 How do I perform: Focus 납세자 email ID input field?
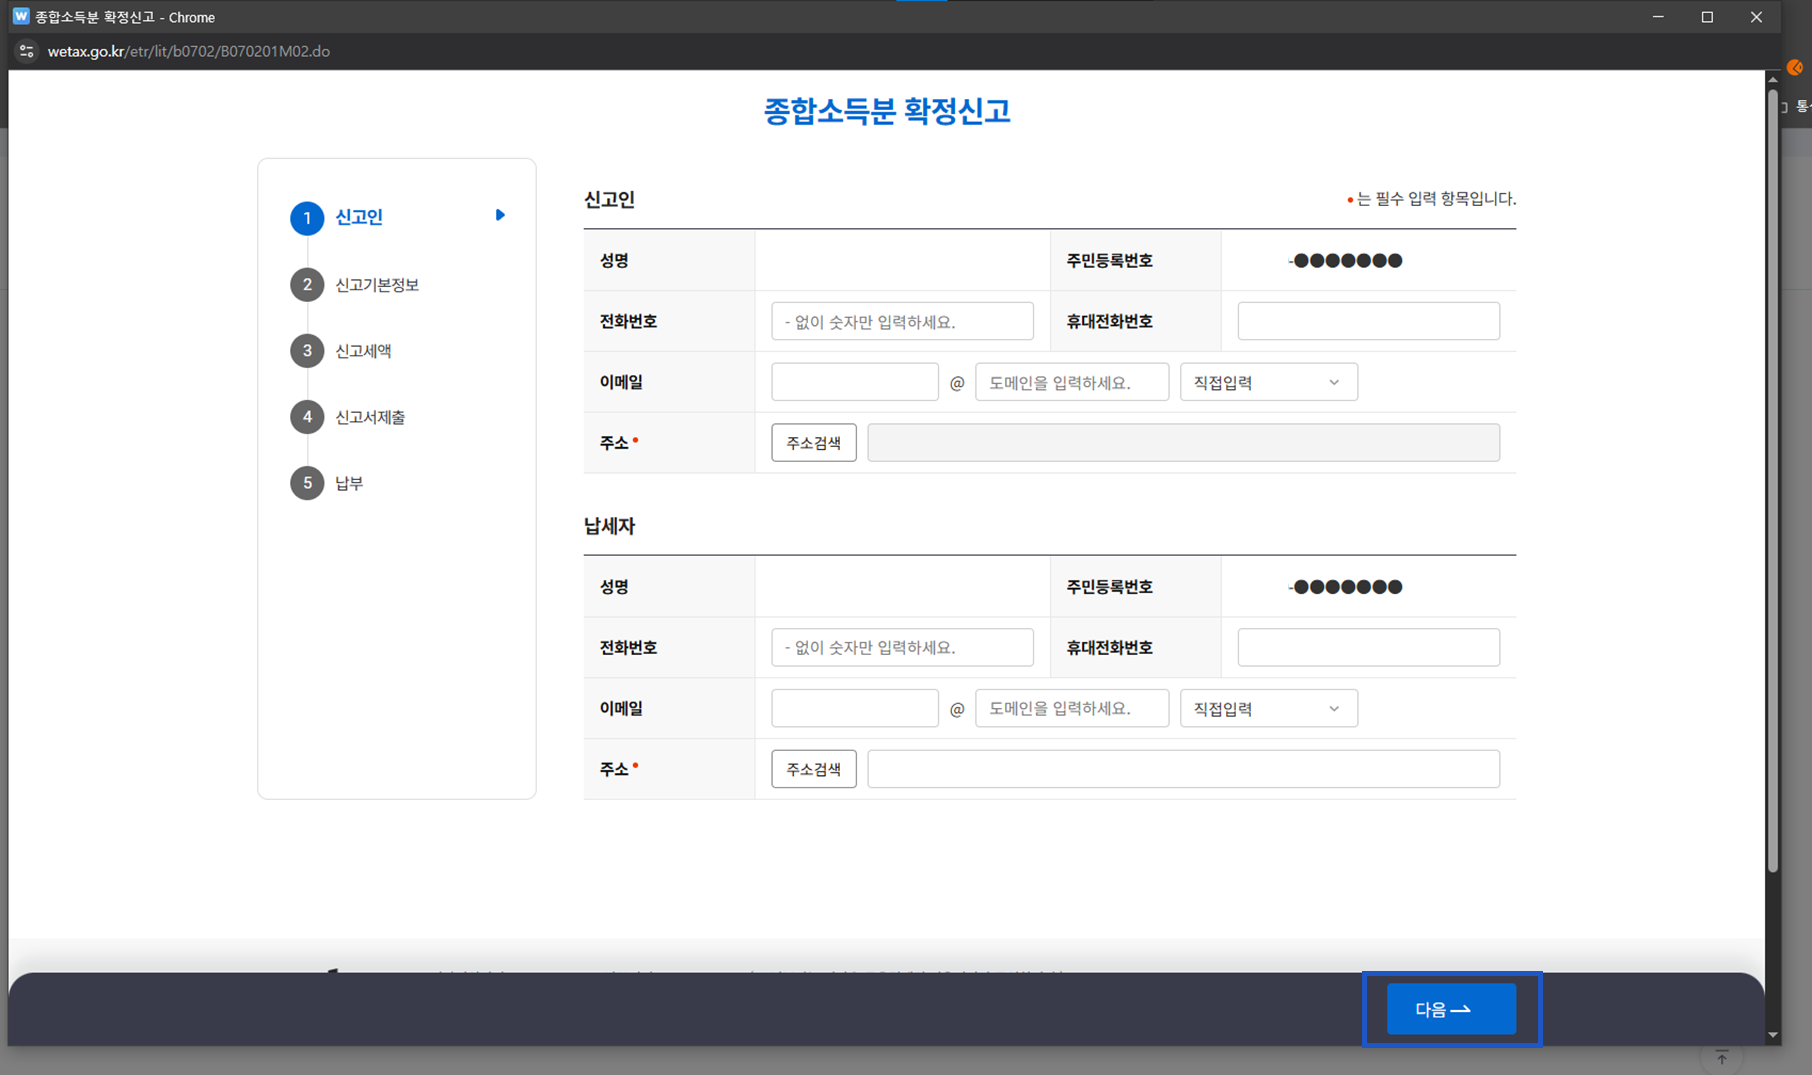tap(854, 708)
